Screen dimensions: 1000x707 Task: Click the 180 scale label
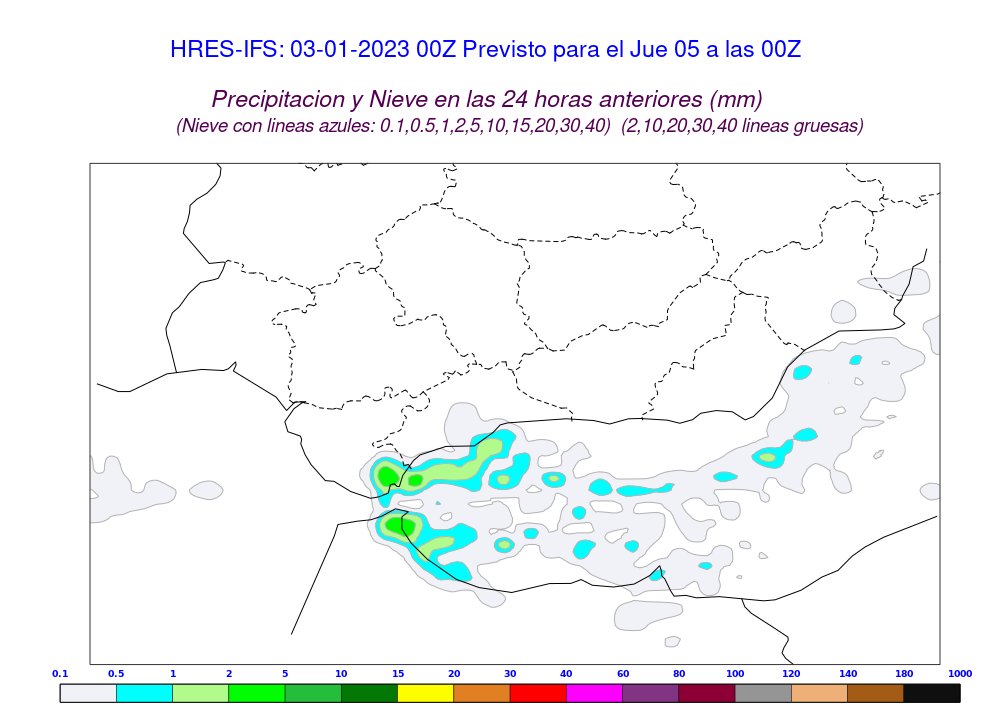click(904, 673)
